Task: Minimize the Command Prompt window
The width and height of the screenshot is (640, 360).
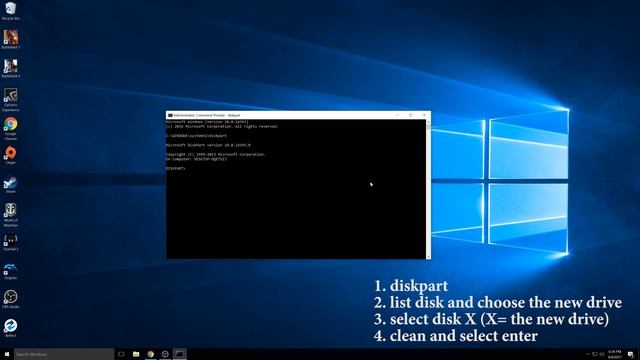Action: [397, 115]
